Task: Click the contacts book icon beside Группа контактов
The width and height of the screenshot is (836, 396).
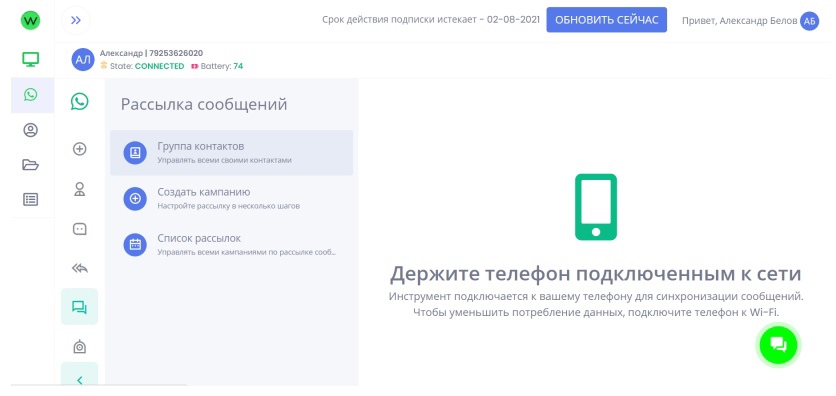Action: [x=135, y=153]
